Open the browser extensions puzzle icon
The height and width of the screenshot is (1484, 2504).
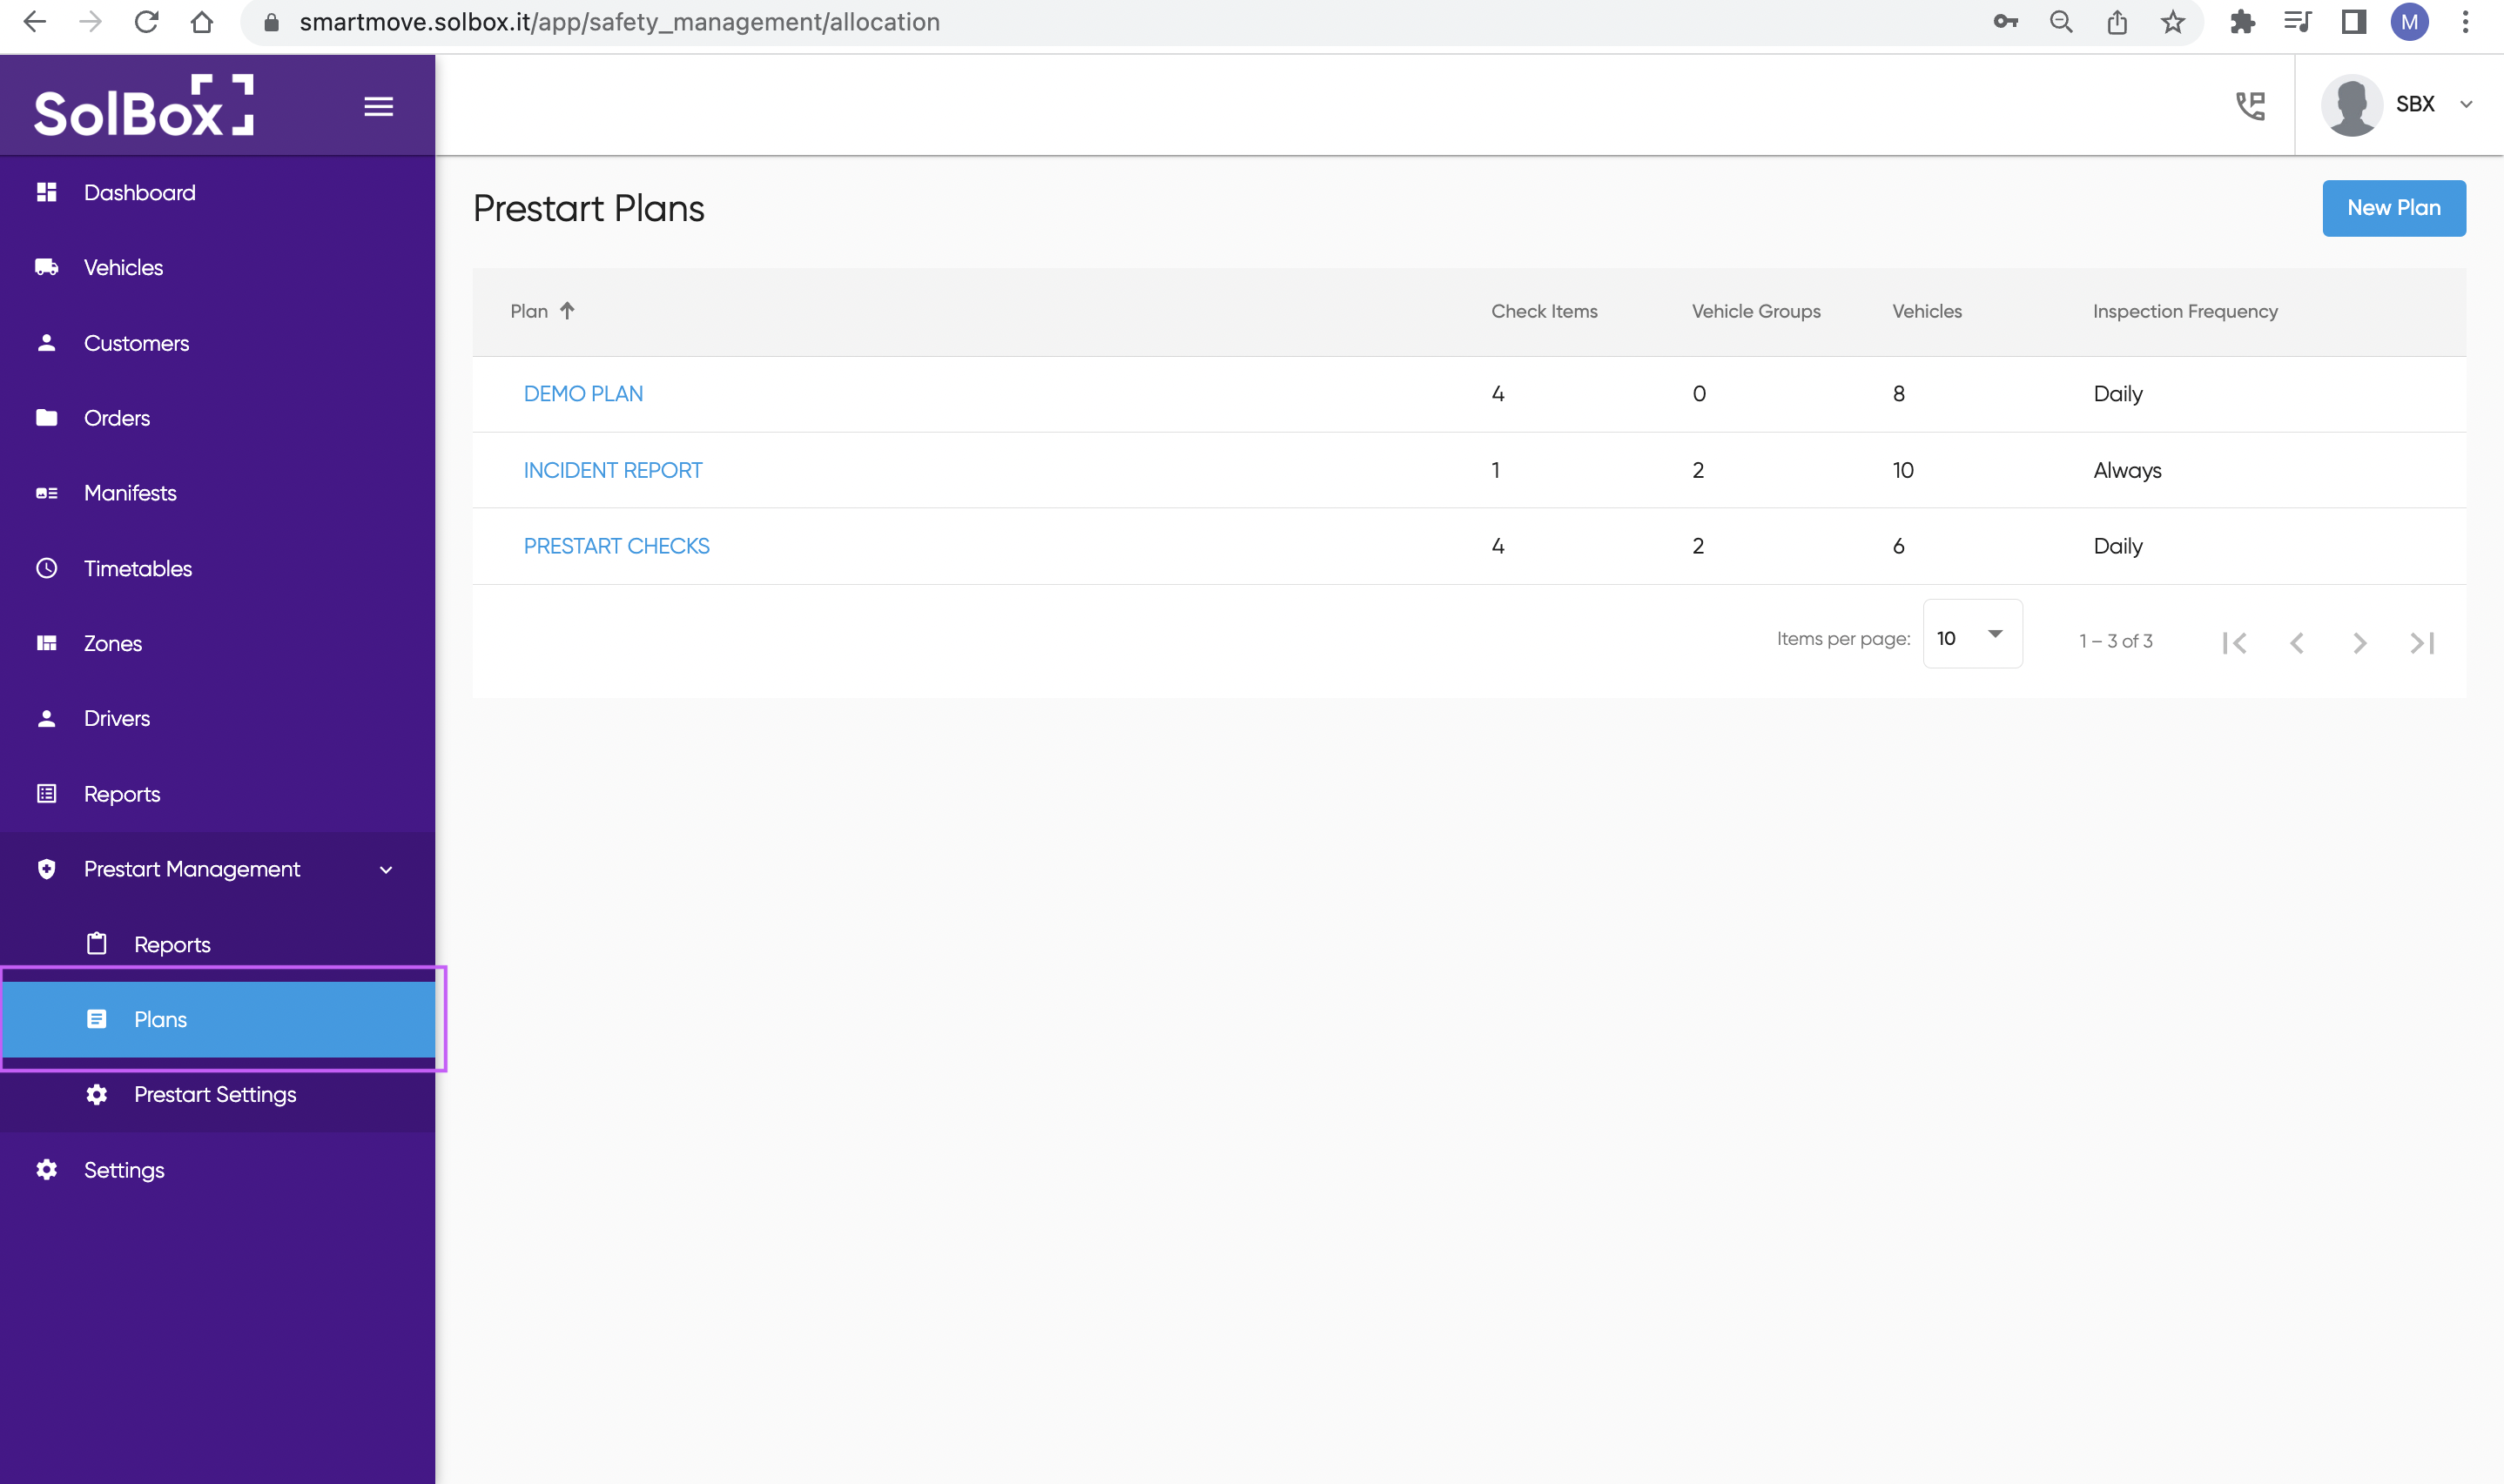click(x=2242, y=21)
